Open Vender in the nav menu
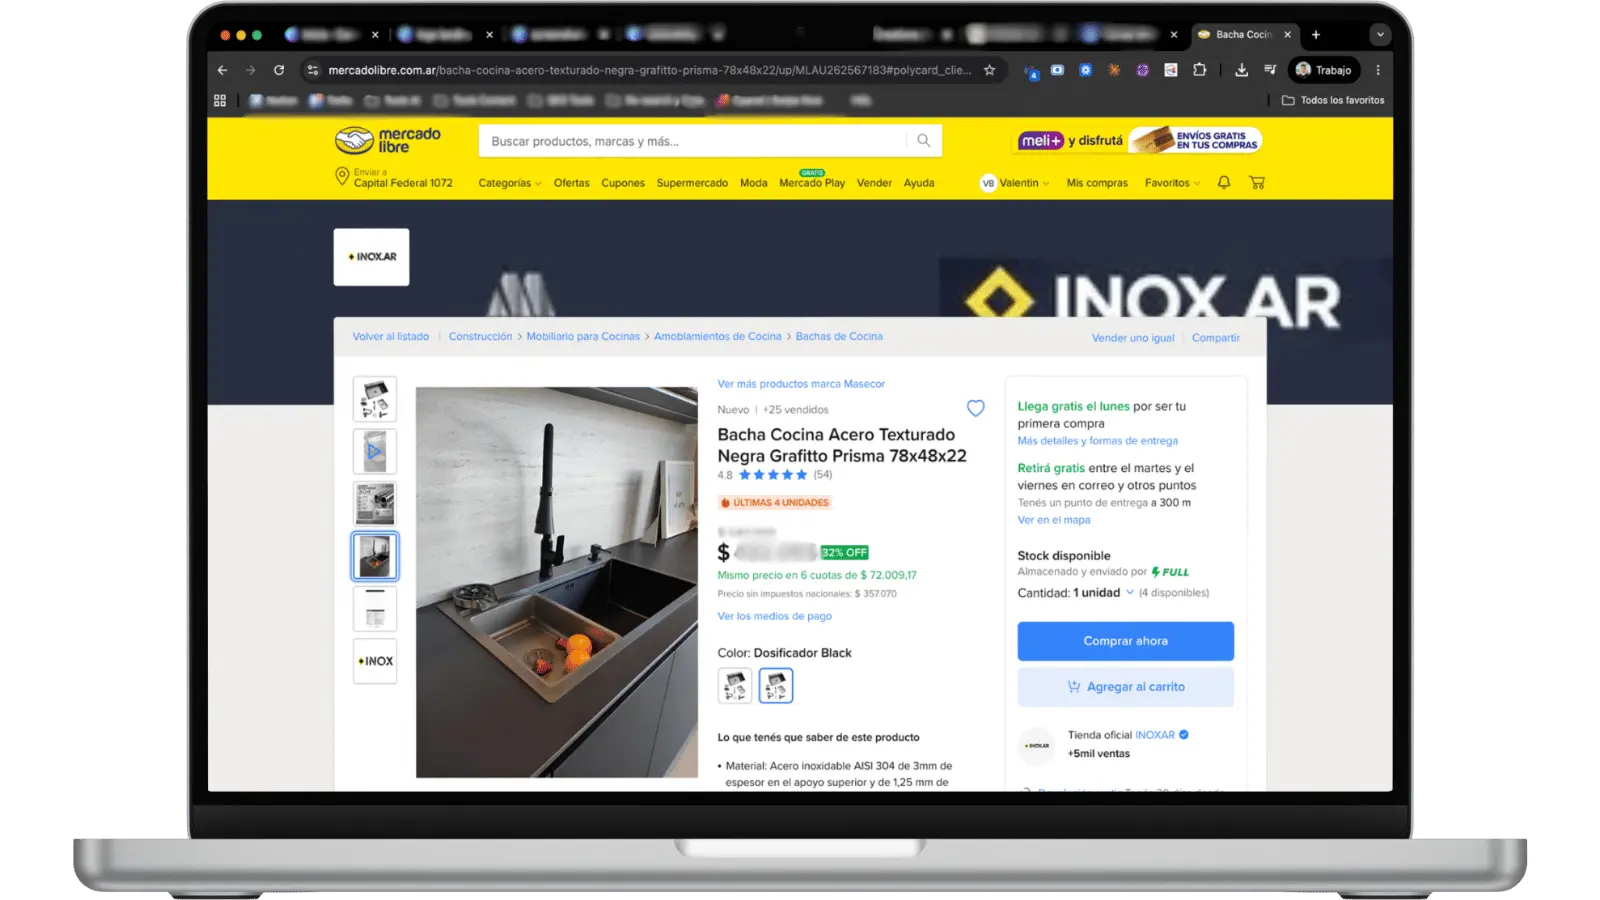Screen dimensions: 1600x900 click(x=874, y=183)
